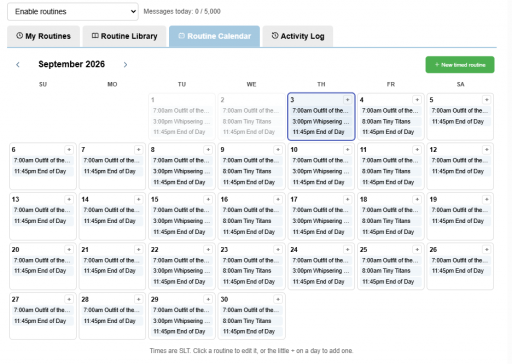Edit 8:00am Tiny Titans routine on day 4
The width and height of the screenshot is (512, 364).
390,121
